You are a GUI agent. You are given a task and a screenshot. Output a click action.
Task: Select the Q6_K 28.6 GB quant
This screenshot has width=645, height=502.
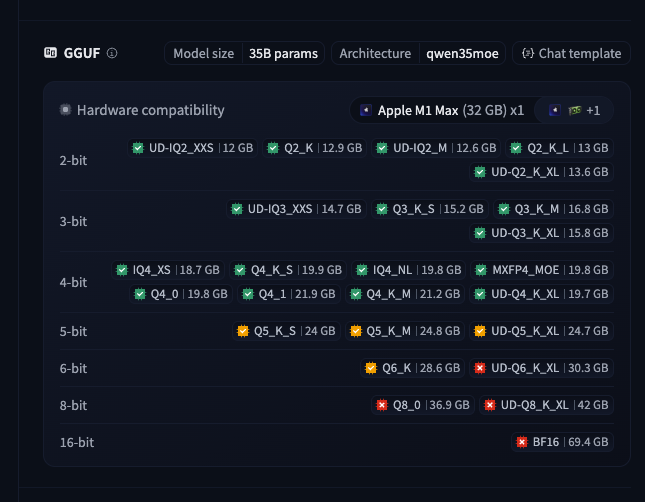412,368
